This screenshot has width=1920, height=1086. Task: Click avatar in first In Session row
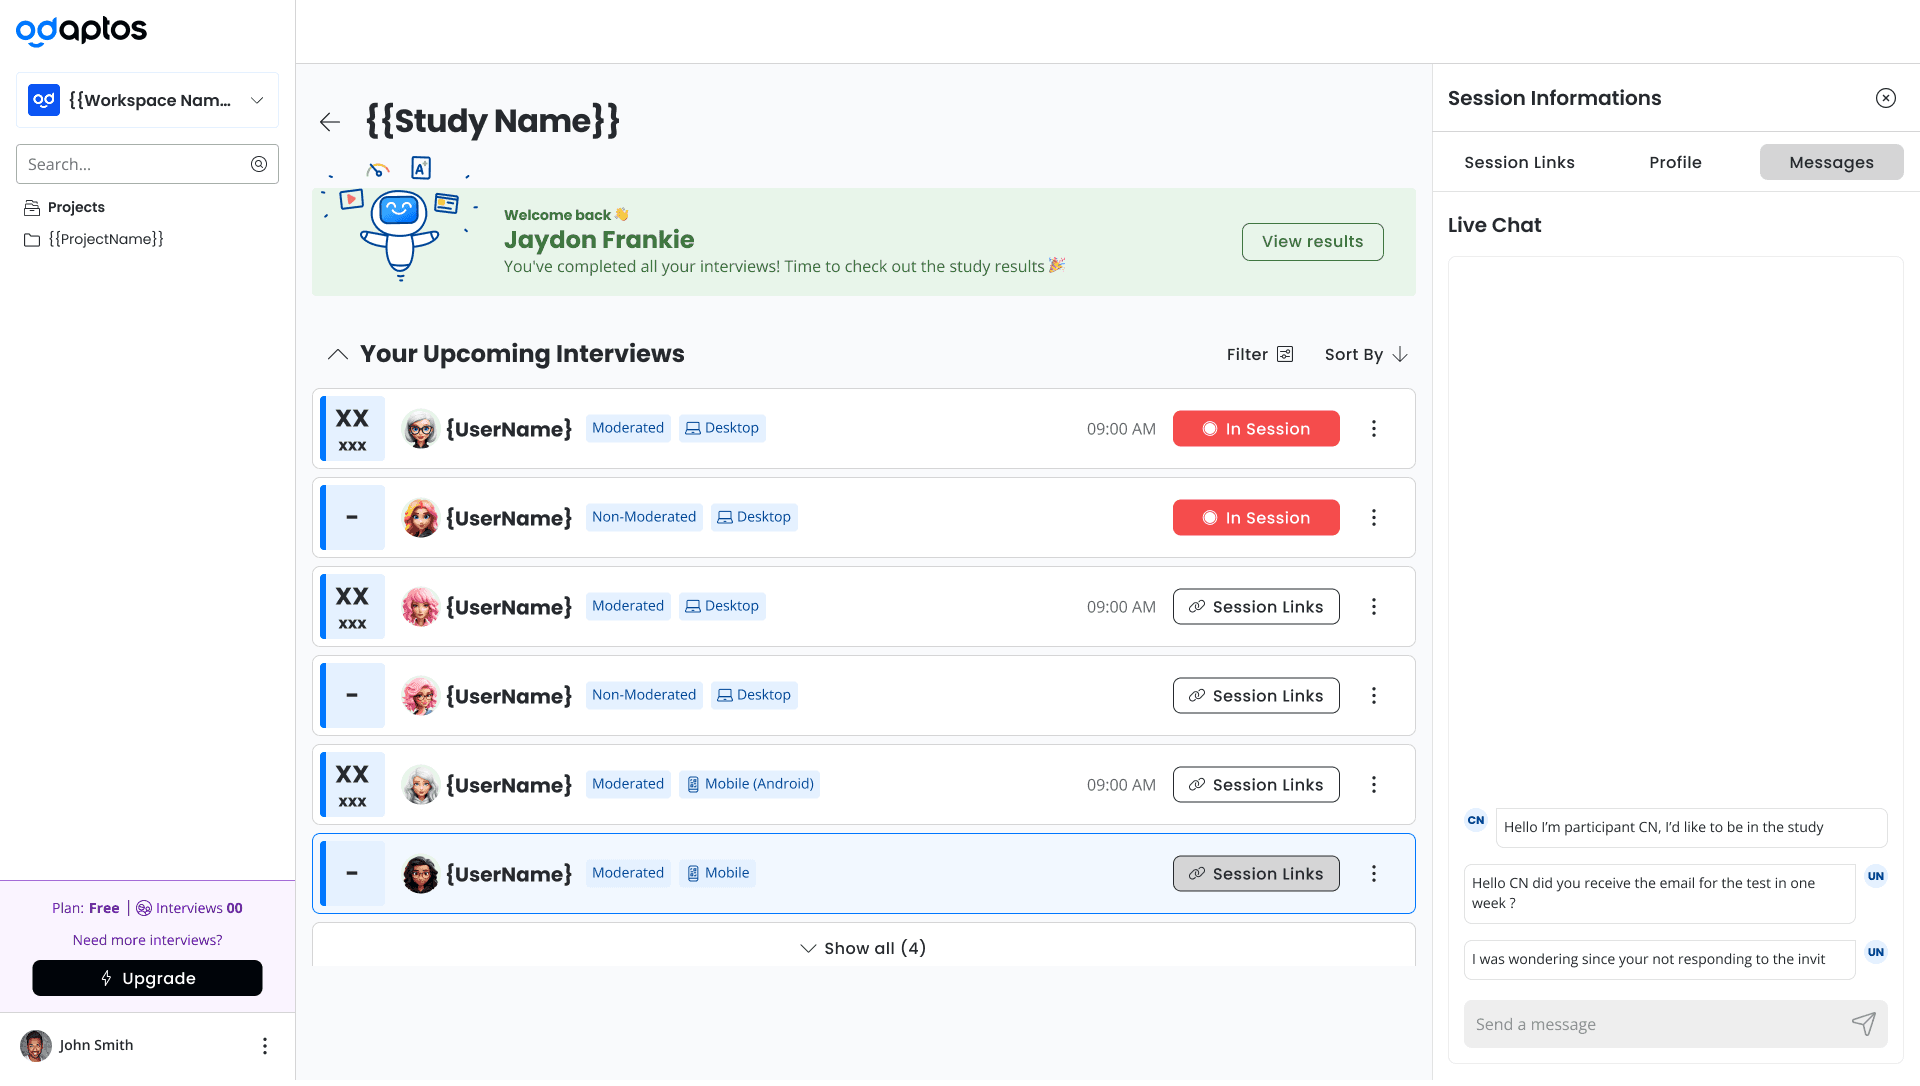421,429
